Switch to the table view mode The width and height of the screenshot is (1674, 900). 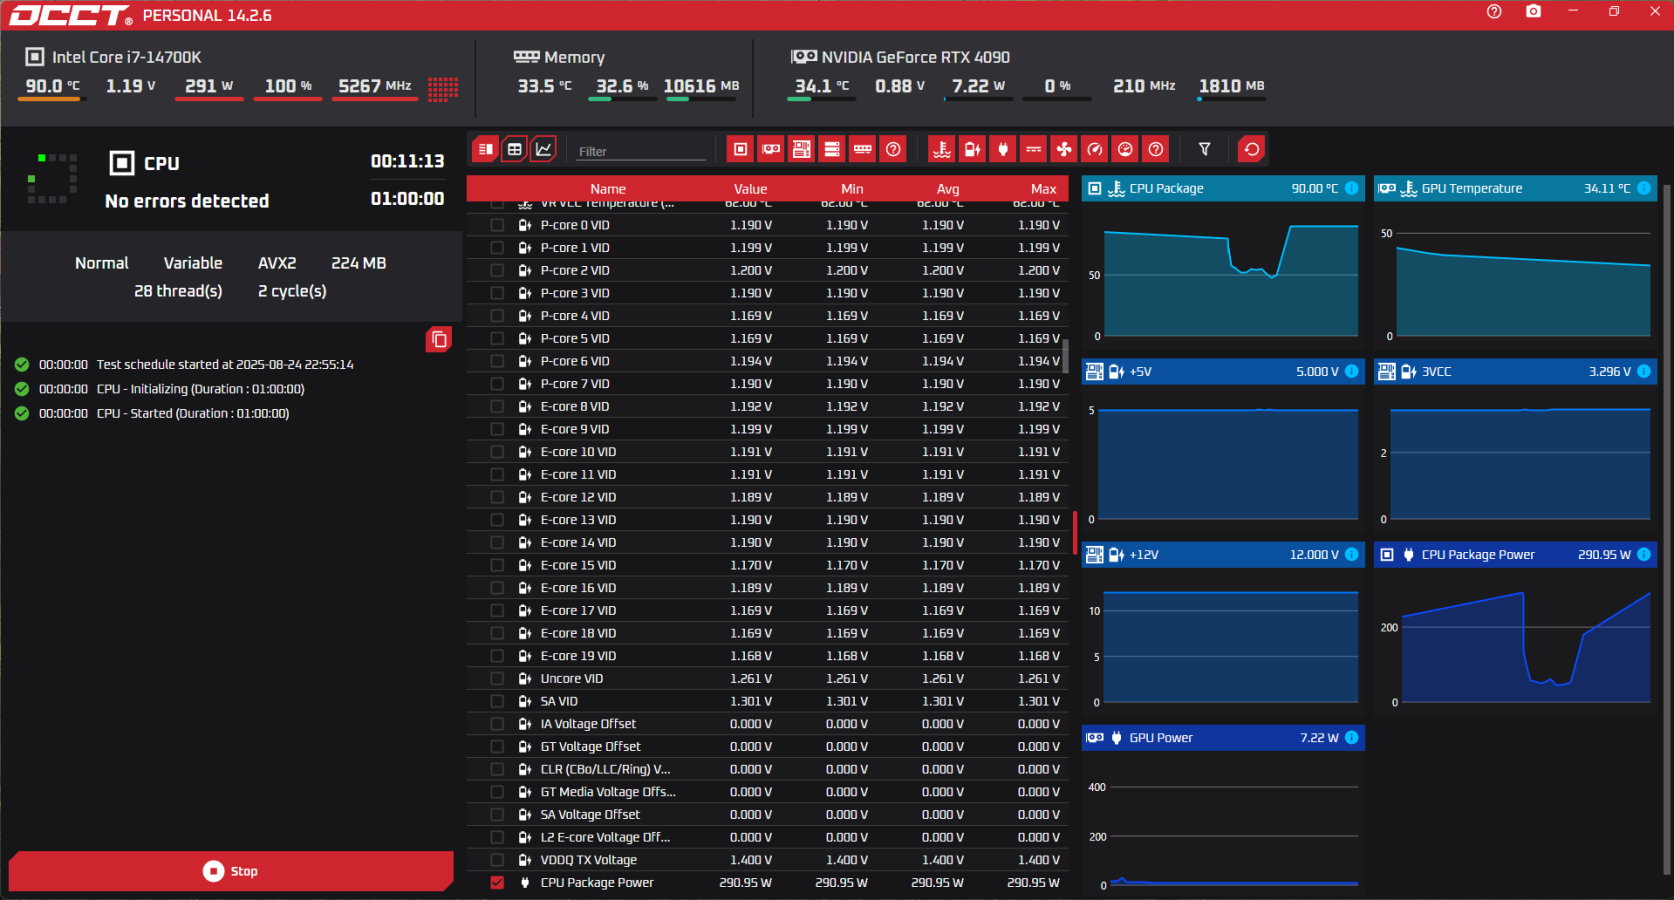coord(514,150)
